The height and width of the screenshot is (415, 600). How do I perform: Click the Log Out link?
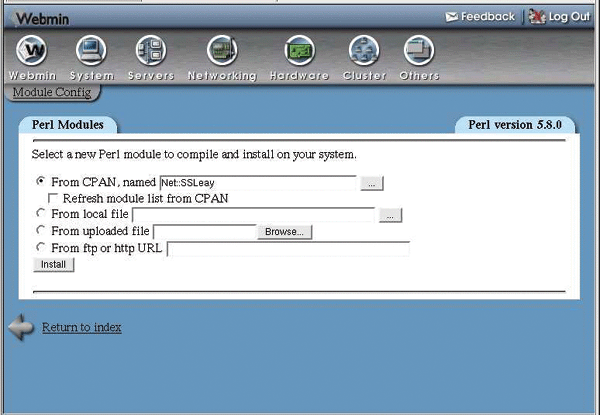pos(560,17)
